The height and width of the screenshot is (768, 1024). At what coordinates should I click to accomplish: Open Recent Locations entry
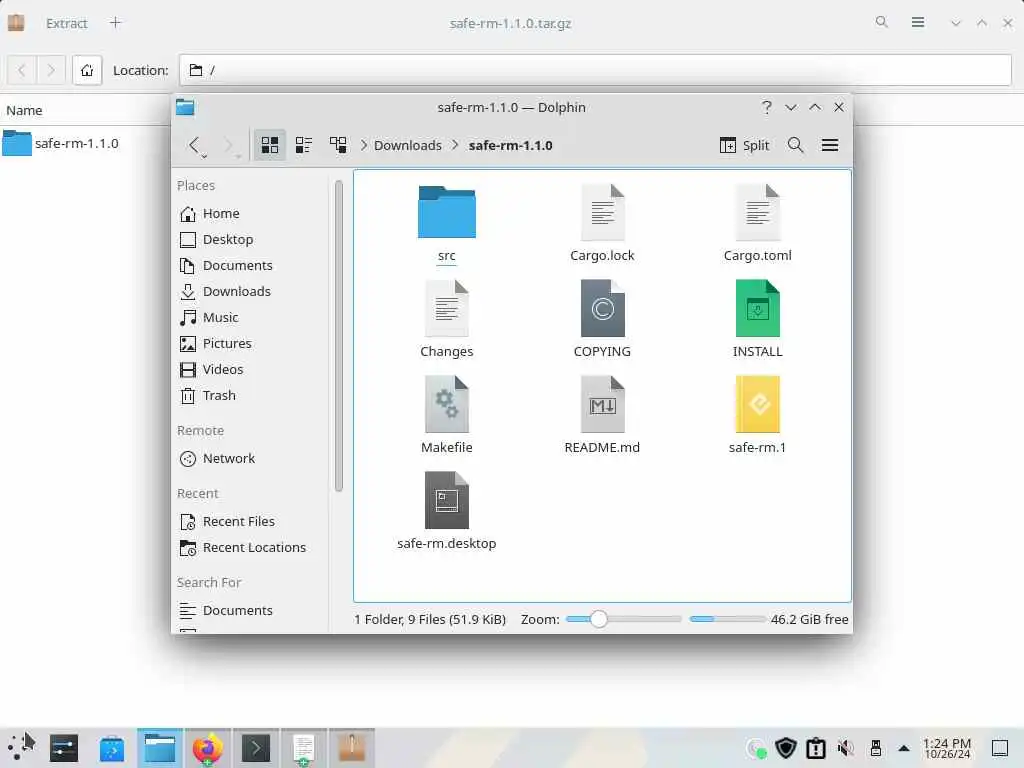pyautogui.click(x=252, y=548)
